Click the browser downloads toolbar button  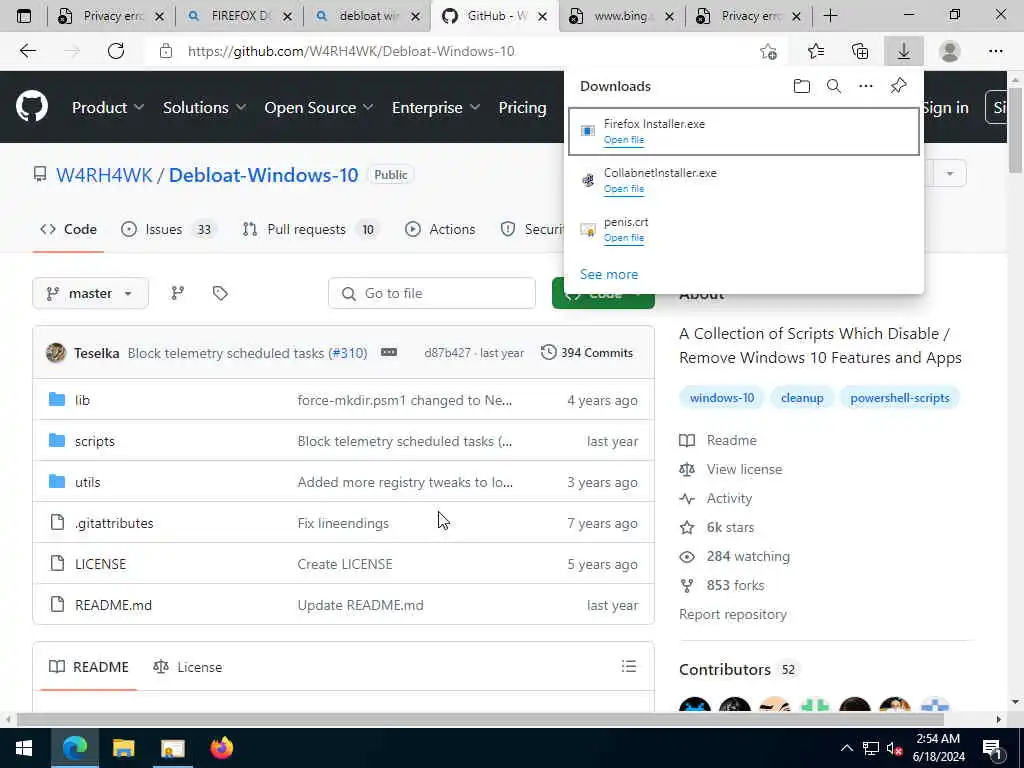pyautogui.click(x=903, y=51)
